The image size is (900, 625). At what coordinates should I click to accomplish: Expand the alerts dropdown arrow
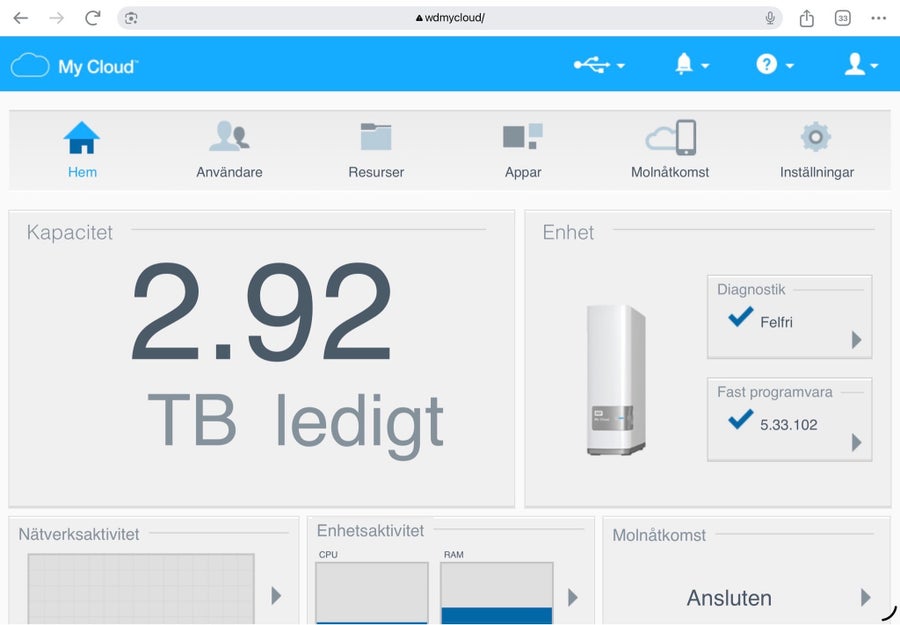[705, 66]
